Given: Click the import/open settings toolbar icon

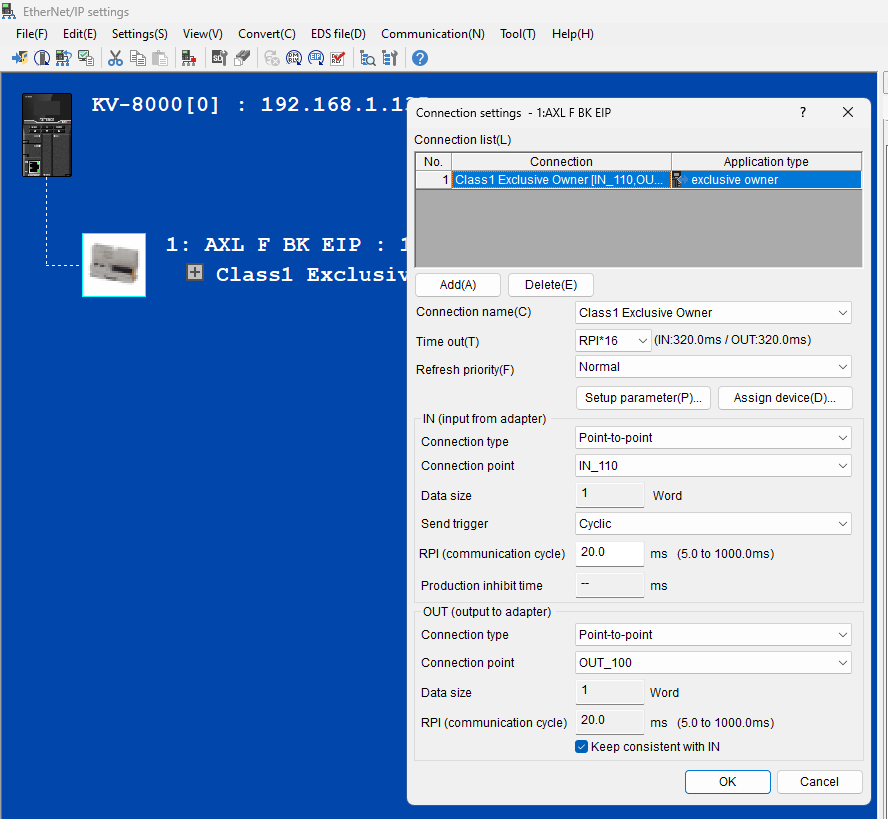Looking at the screenshot, I should point(20,58).
